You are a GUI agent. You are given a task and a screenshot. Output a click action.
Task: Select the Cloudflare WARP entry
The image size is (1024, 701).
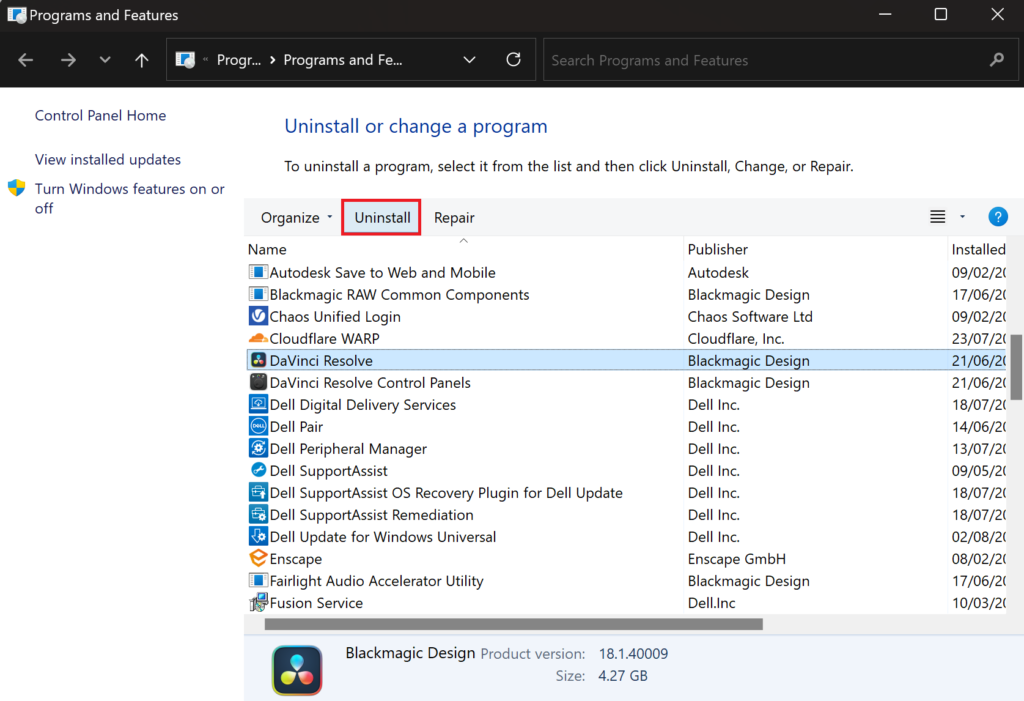pyautogui.click(x=325, y=339)
